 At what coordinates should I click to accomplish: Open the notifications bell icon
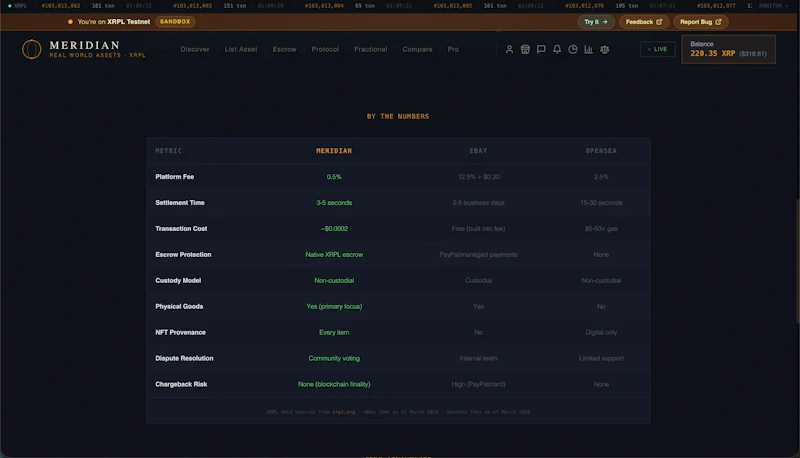click(x=557, y=49)
